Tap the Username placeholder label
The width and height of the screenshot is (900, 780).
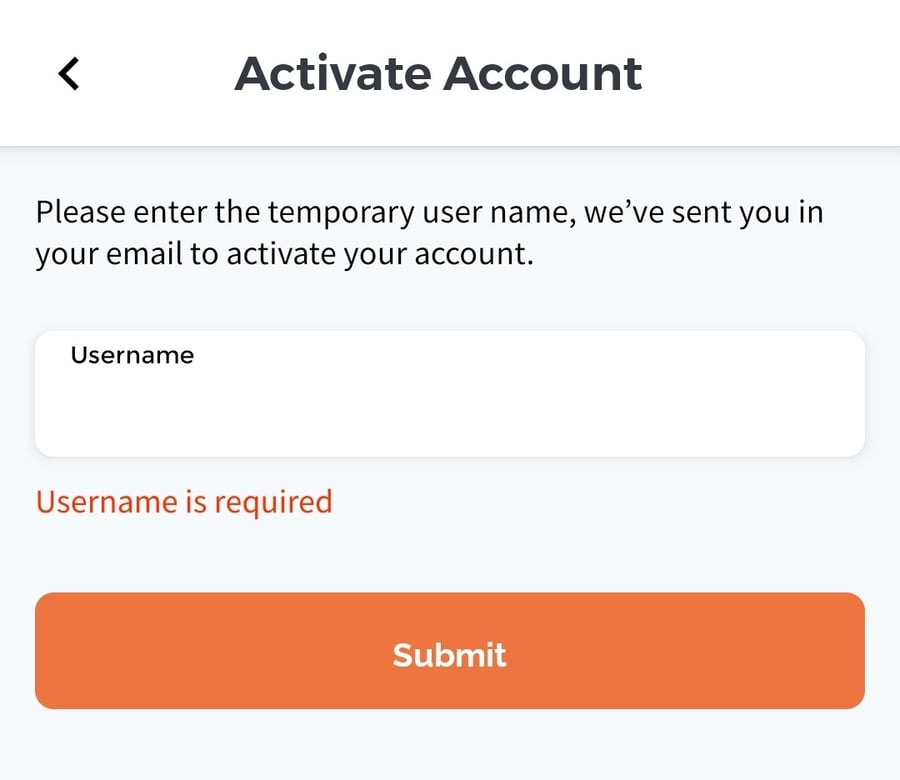131,355
